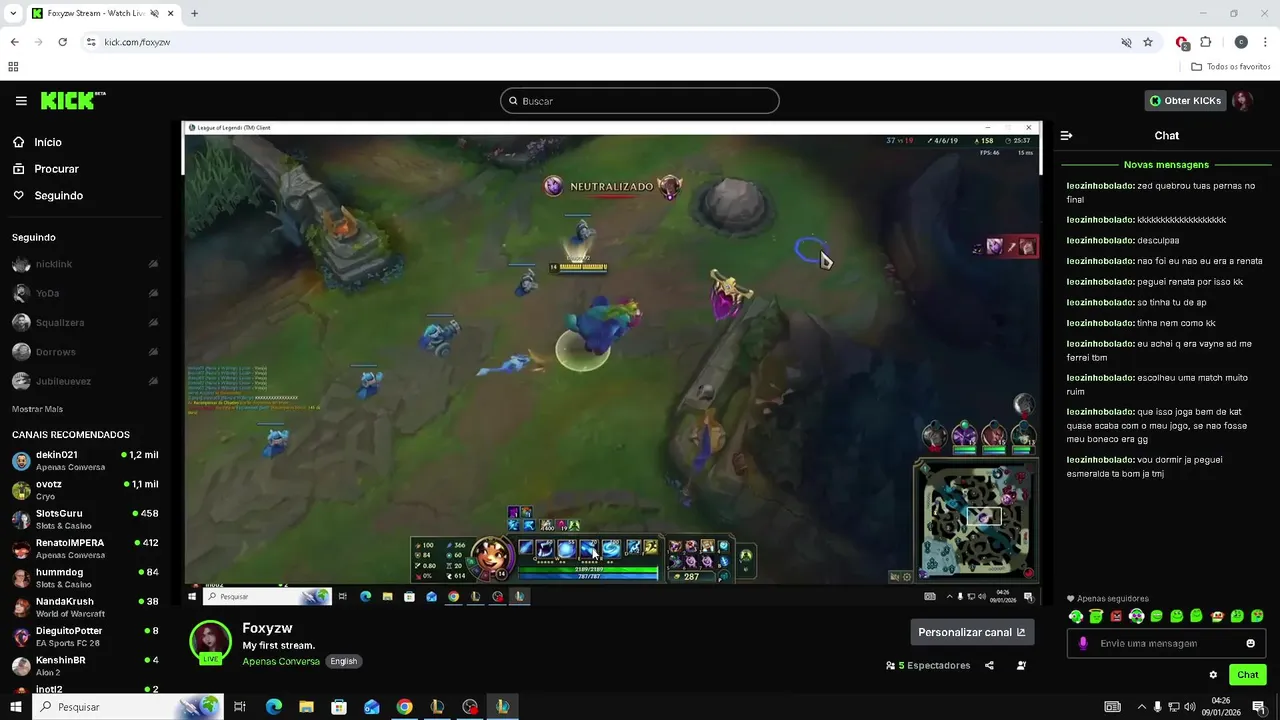Click the kick.com/foxyzw address bar
Image resolution: width=1280 pixels, height=720 pixels.
tap(600, 42)
